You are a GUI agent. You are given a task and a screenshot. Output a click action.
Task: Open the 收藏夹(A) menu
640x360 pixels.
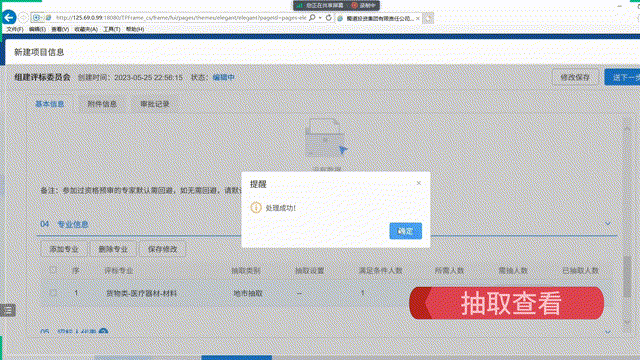tap(86, 29)
